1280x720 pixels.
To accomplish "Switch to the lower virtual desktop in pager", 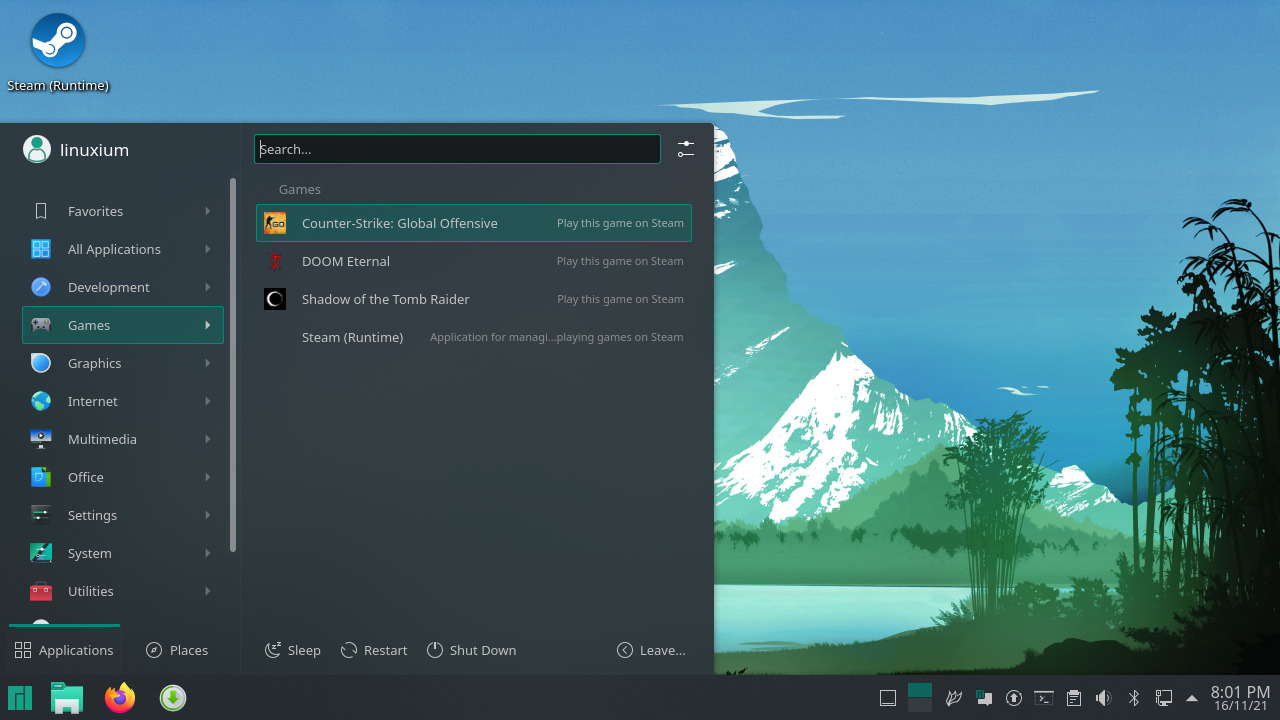I will point(920,705).
